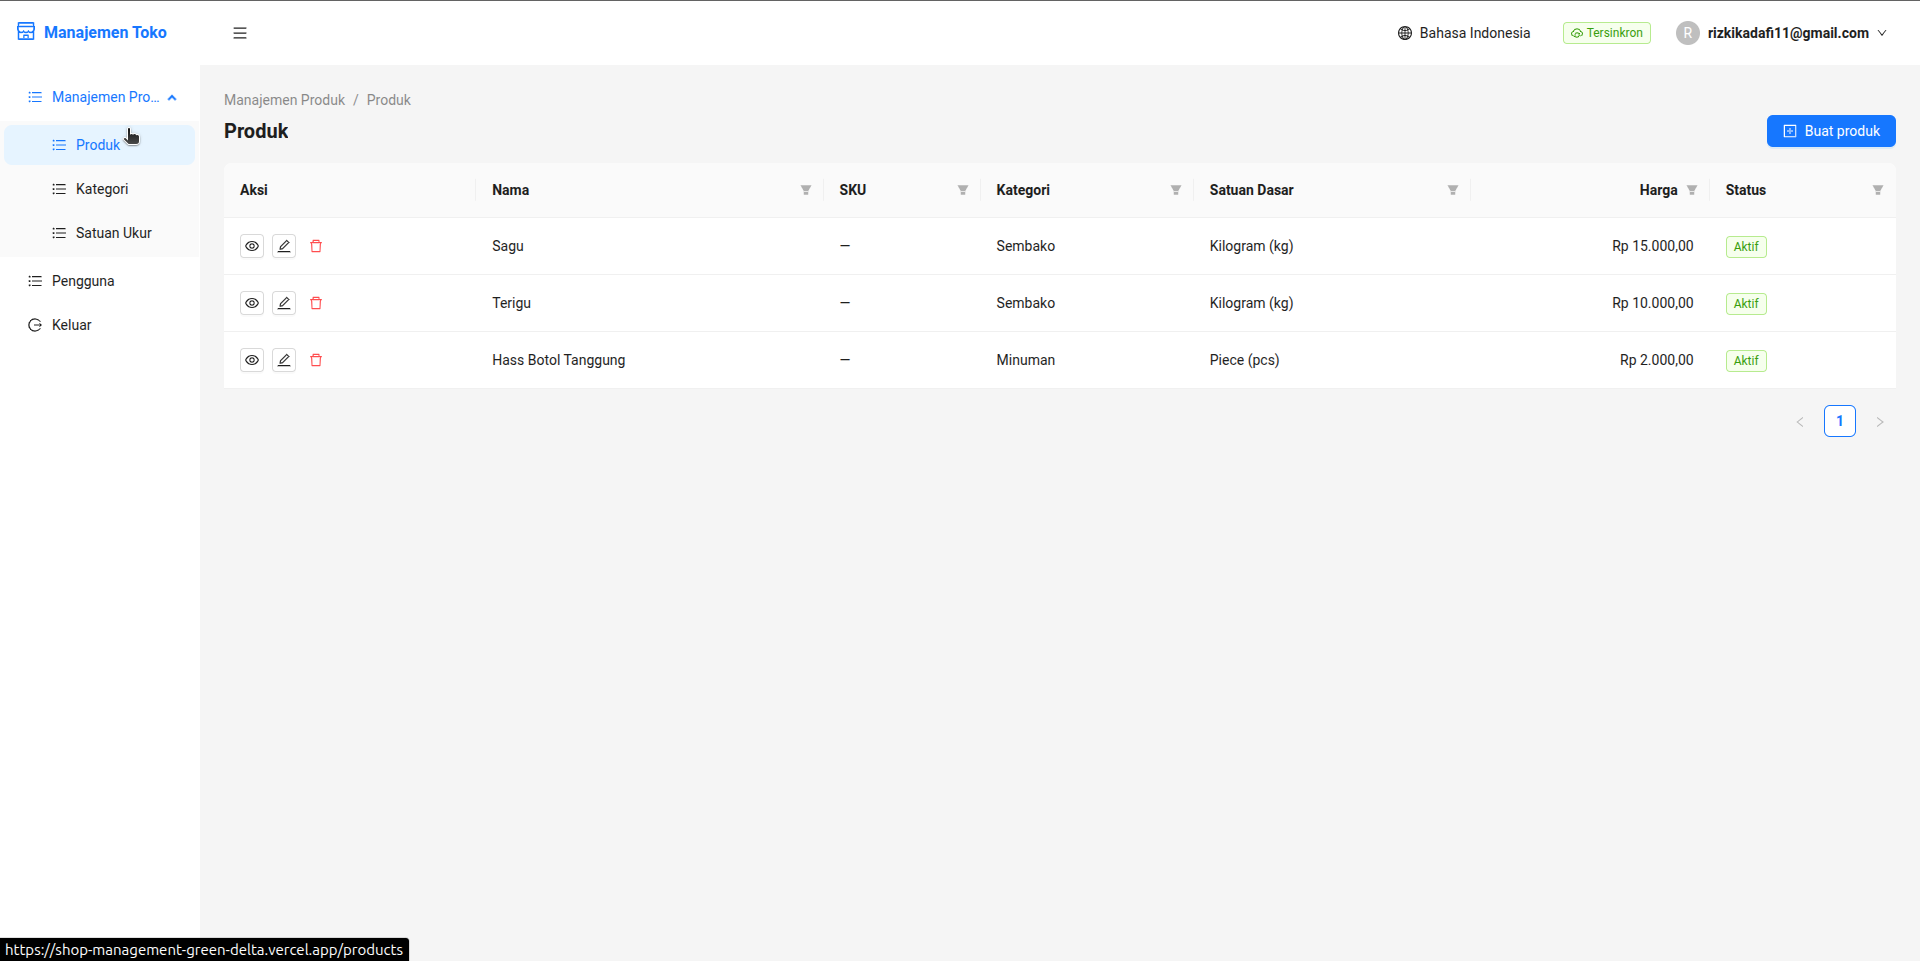
Task: Select Produk in the sidebar
Action: click(100, 145)
